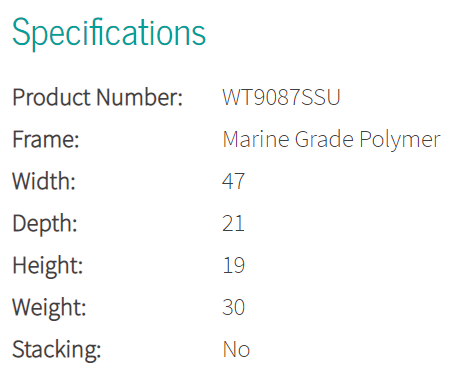Select the Height label
This screenshot has width=450, height=386.
(x=48, y=266)
